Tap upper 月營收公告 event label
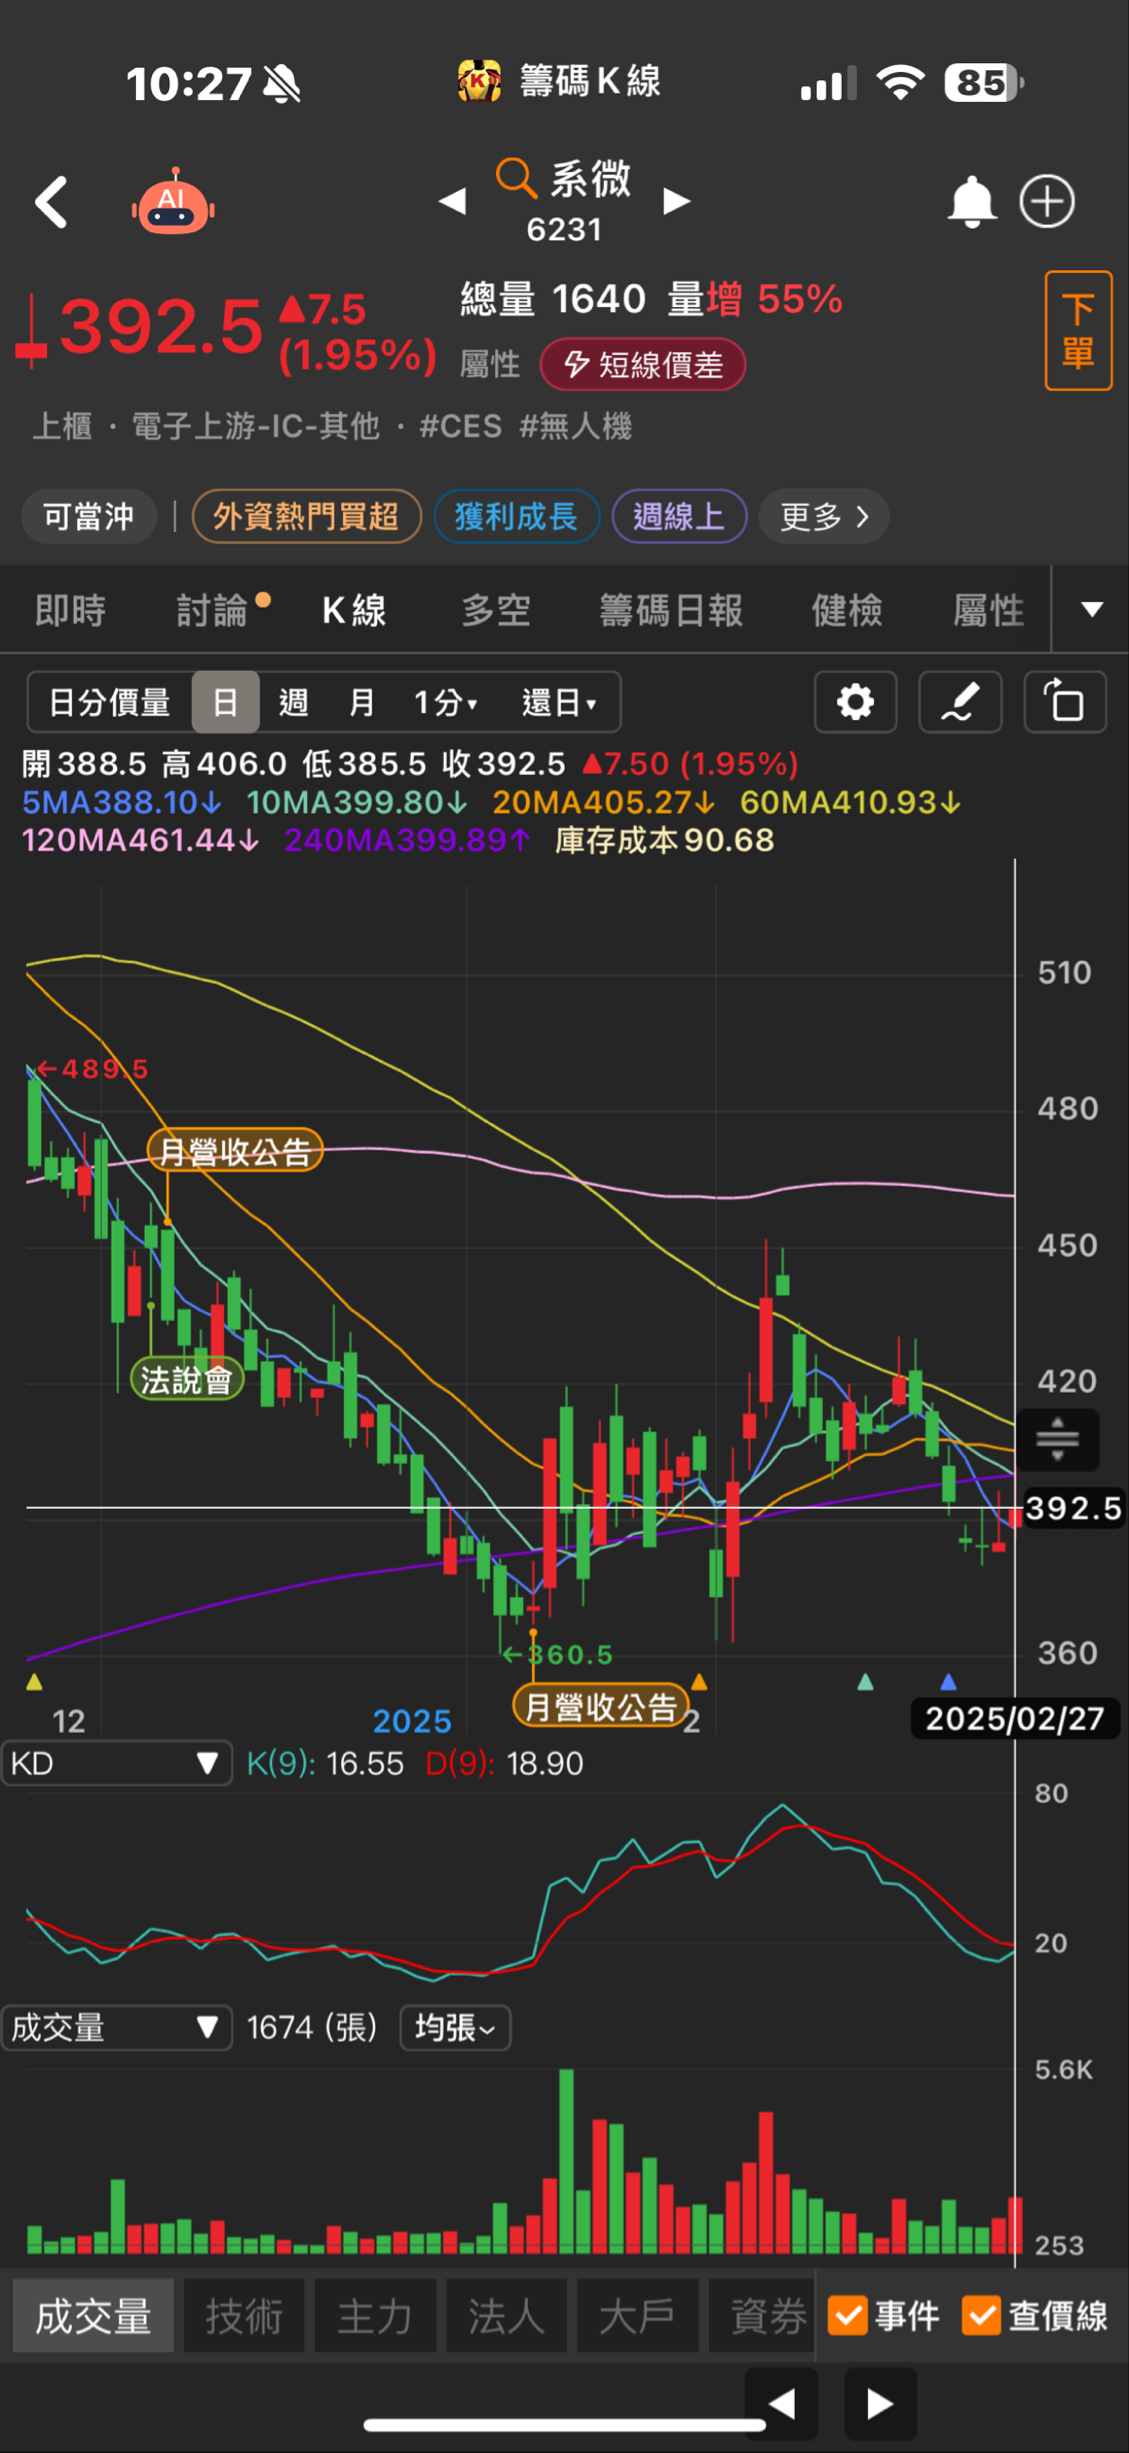1129x2453 pixels. [235, 1151]
